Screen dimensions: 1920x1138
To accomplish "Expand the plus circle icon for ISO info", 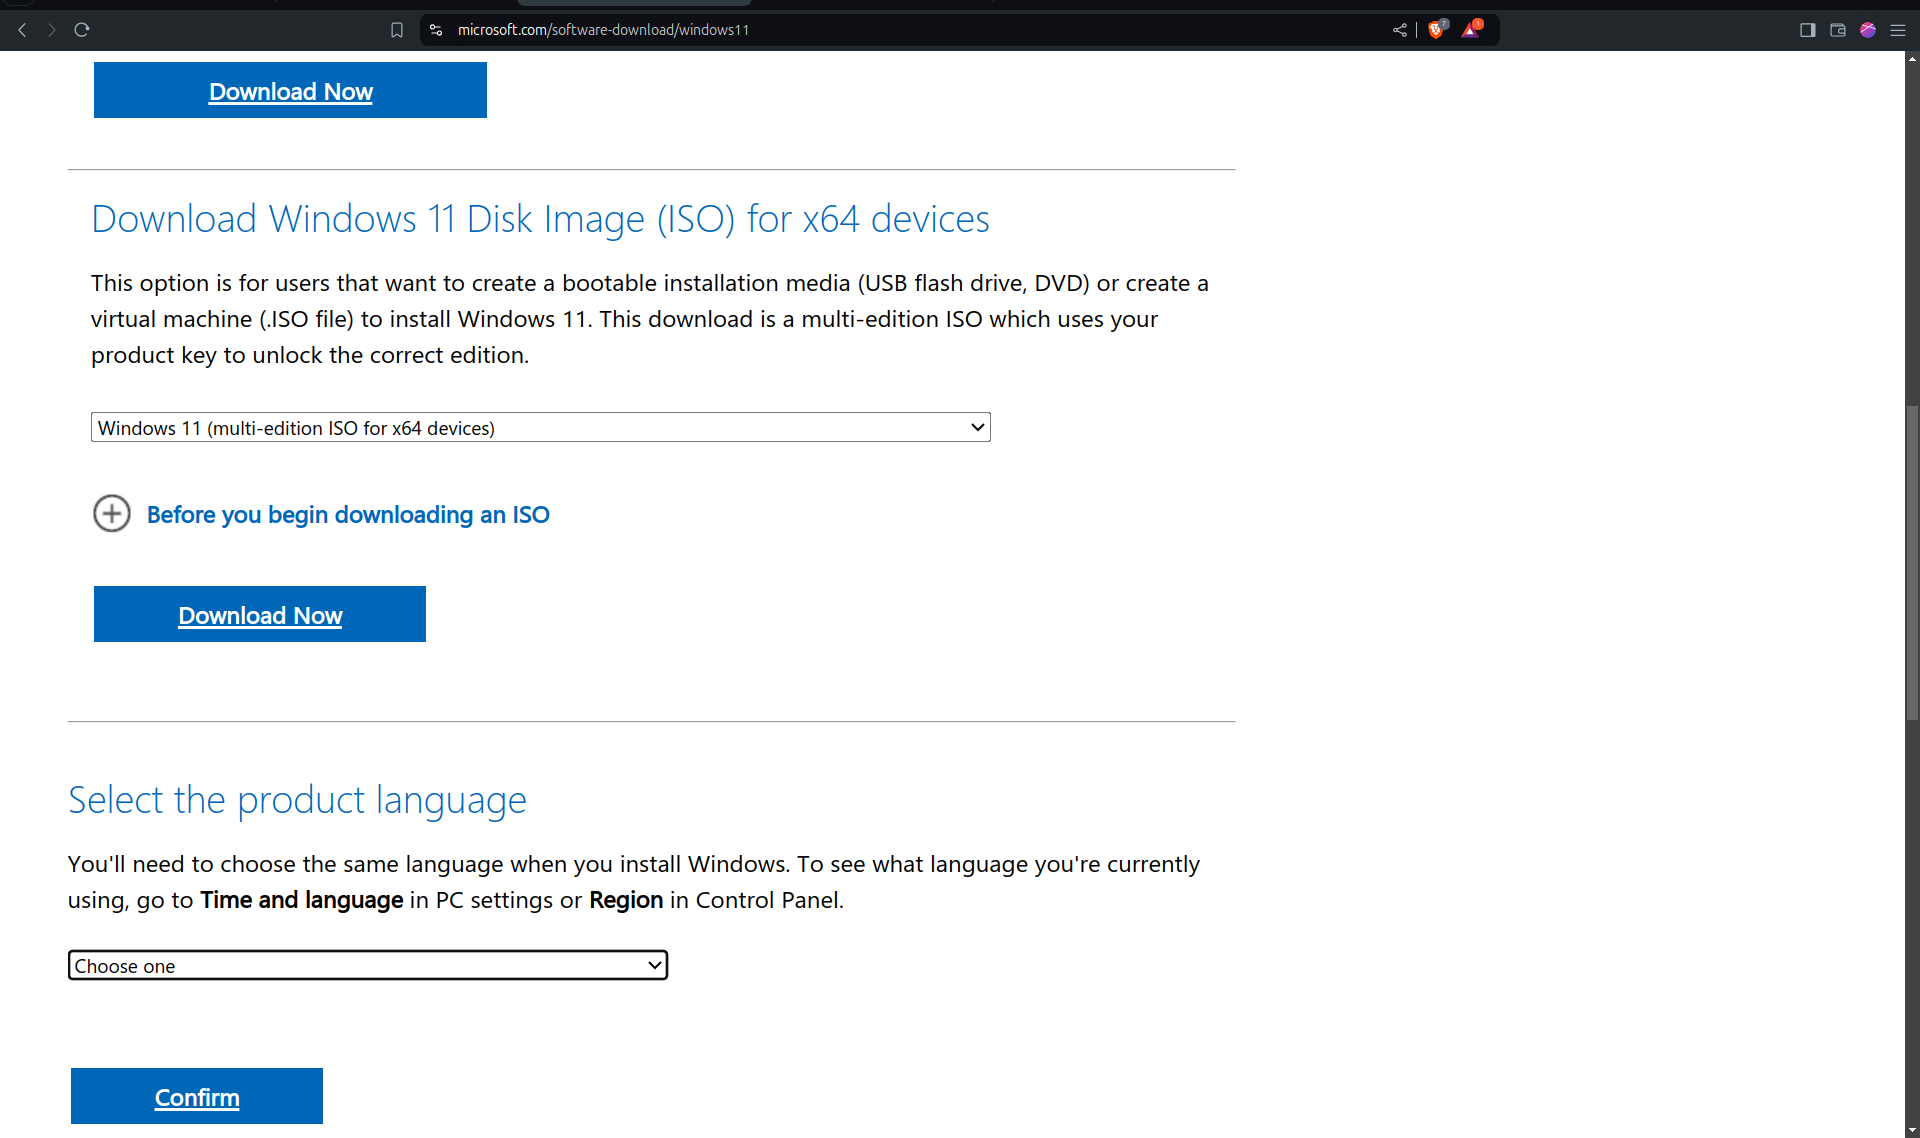I will [x=112, y=513].
